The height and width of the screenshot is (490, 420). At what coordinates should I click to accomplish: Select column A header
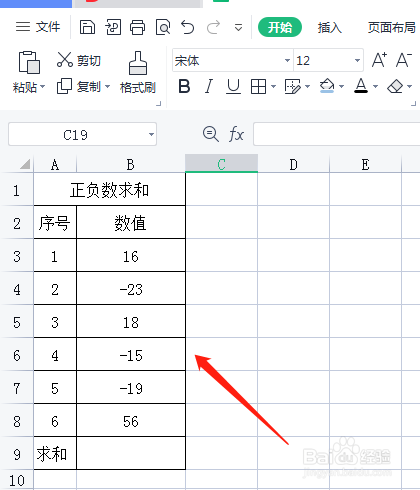[55, 164]
